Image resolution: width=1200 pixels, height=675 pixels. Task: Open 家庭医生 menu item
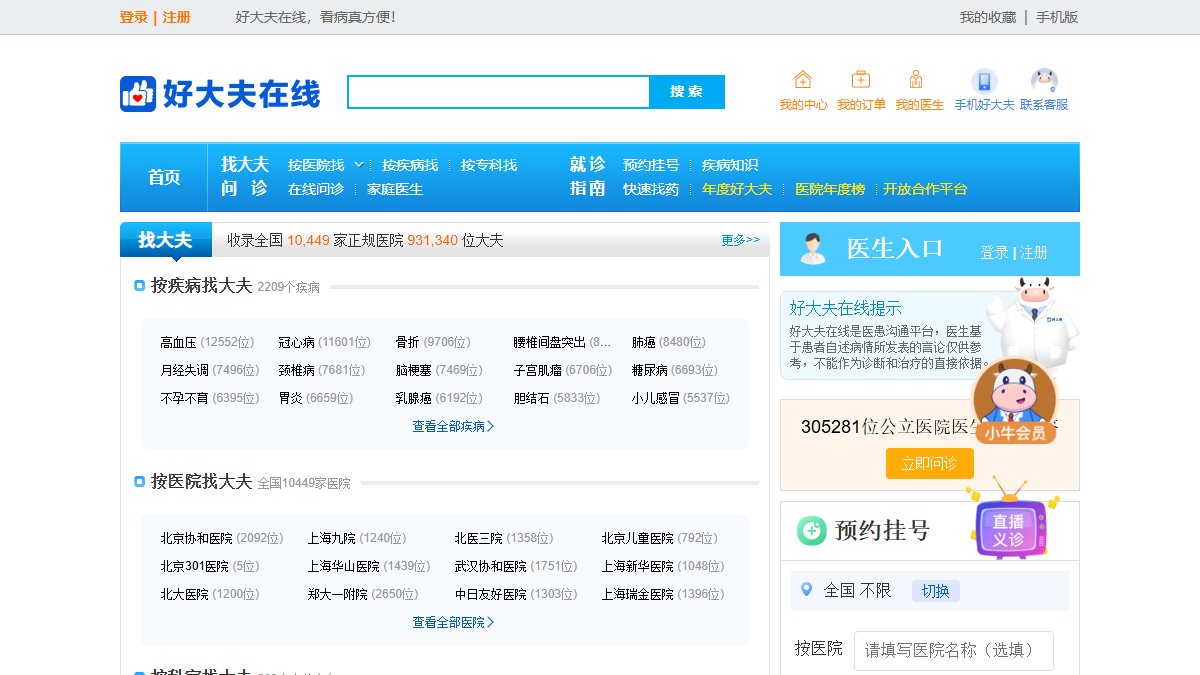coord(395,189)
